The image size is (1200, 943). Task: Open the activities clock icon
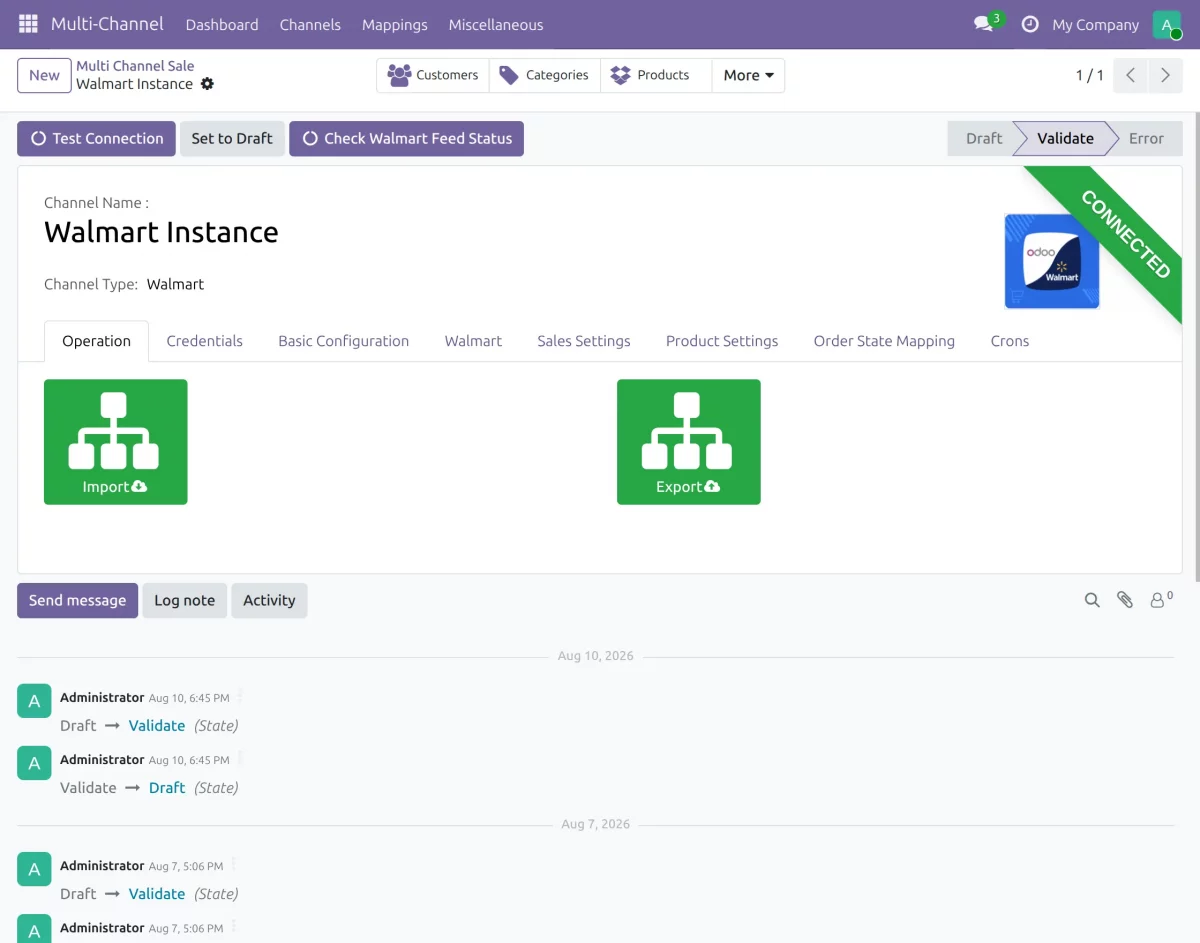(1030, 24)
